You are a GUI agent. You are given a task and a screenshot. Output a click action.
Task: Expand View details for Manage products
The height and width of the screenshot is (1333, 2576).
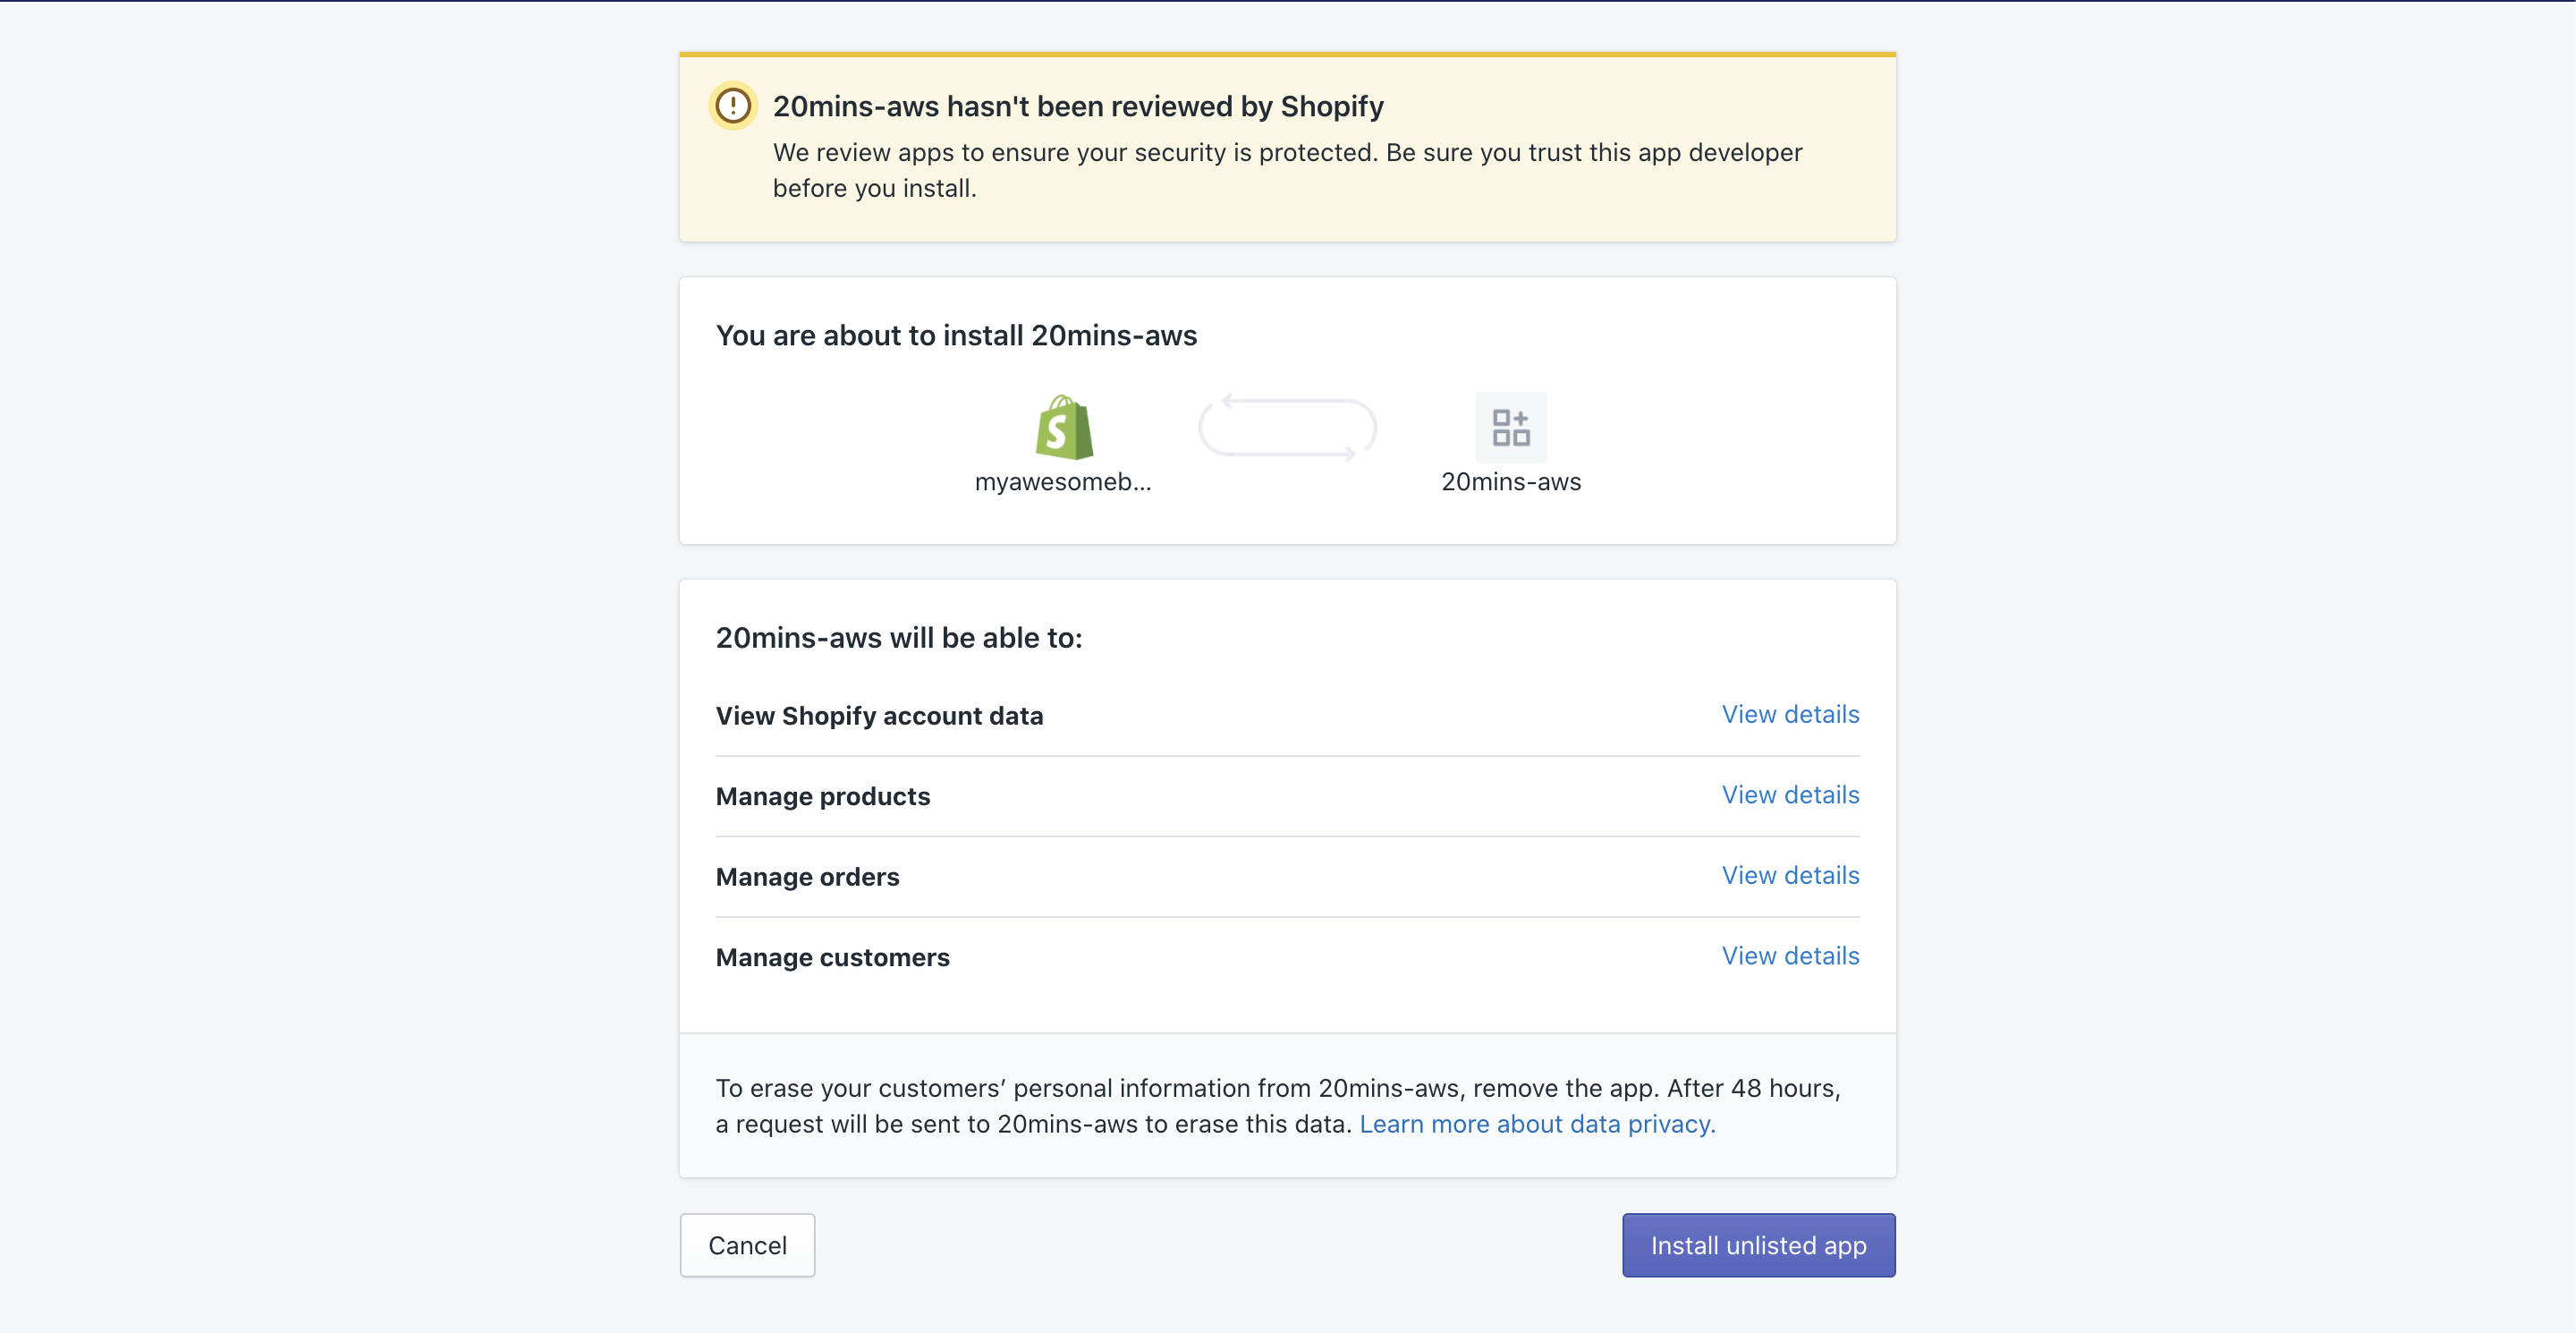[x=1790, y=795]
